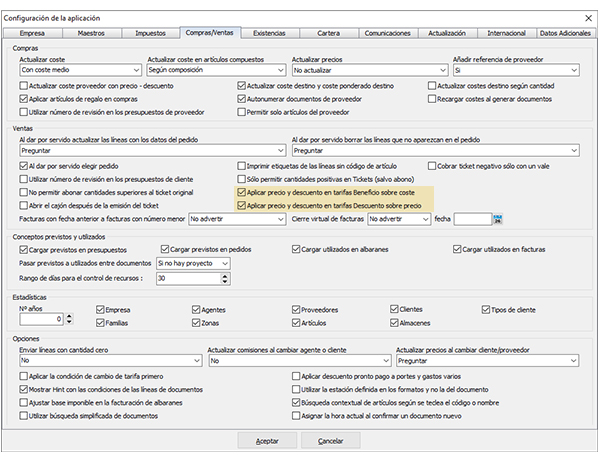
Task: Toggle Autonumerar documentos de proveedor checkbox
Action: [x=241, y=100]
